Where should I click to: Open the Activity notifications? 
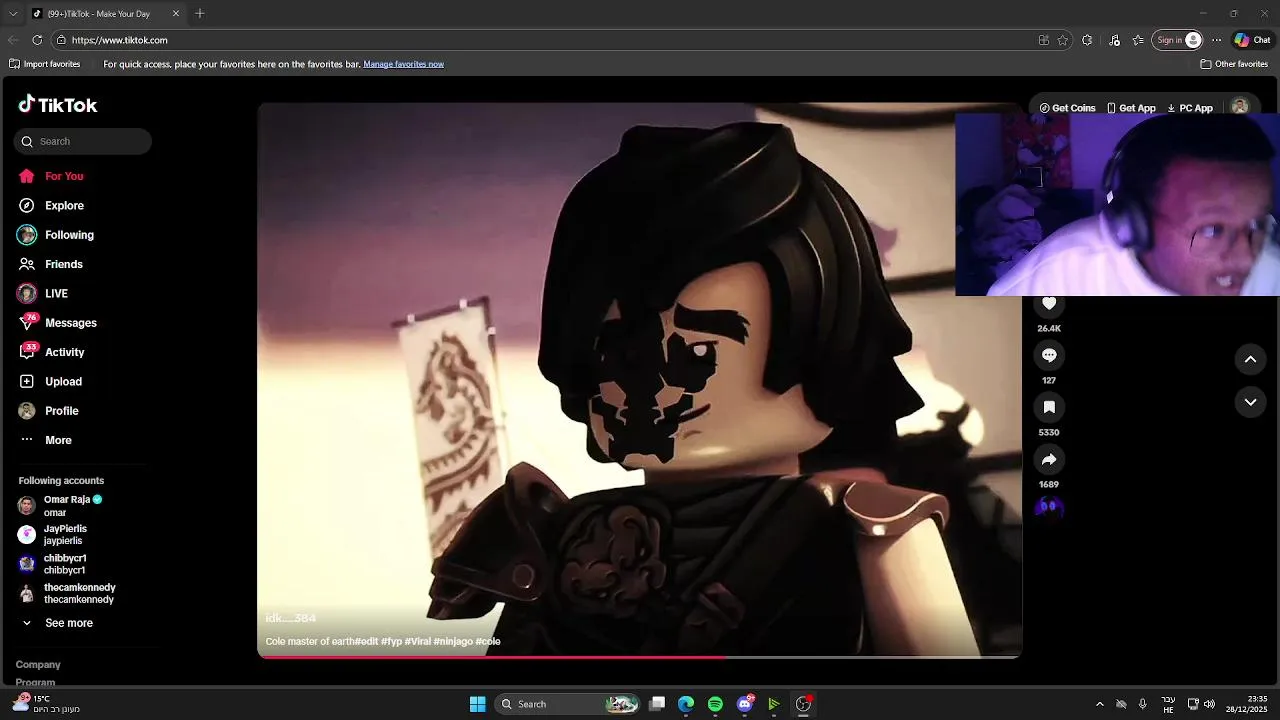click(x=52, y=352)
